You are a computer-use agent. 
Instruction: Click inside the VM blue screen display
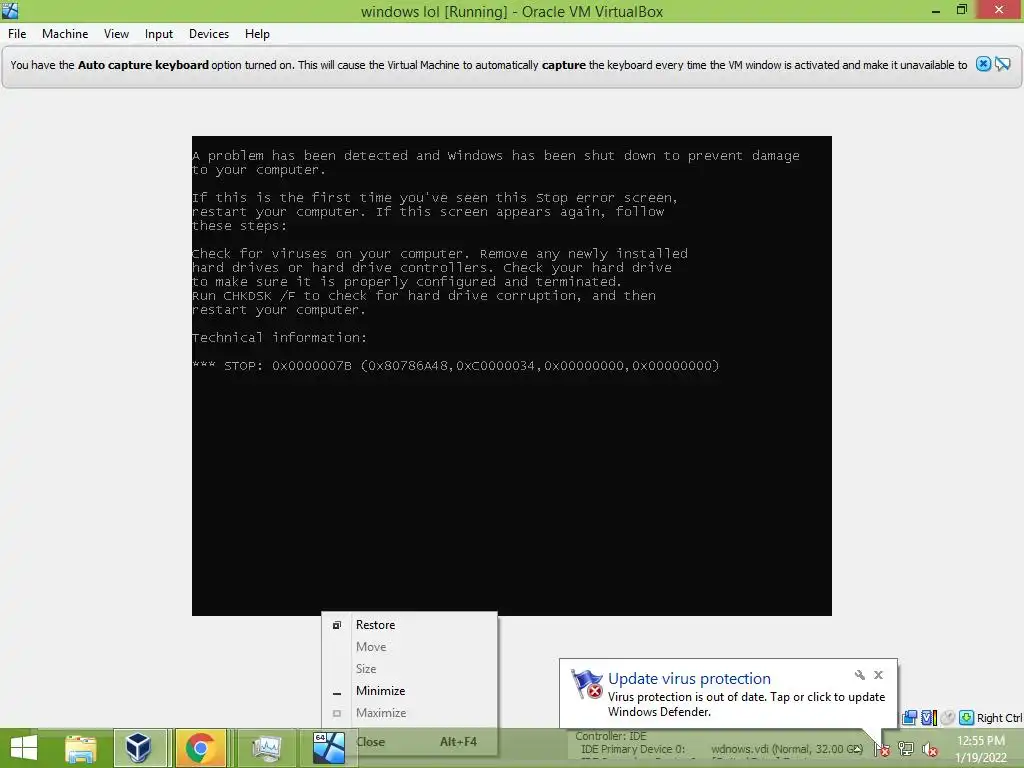[511, 376]
